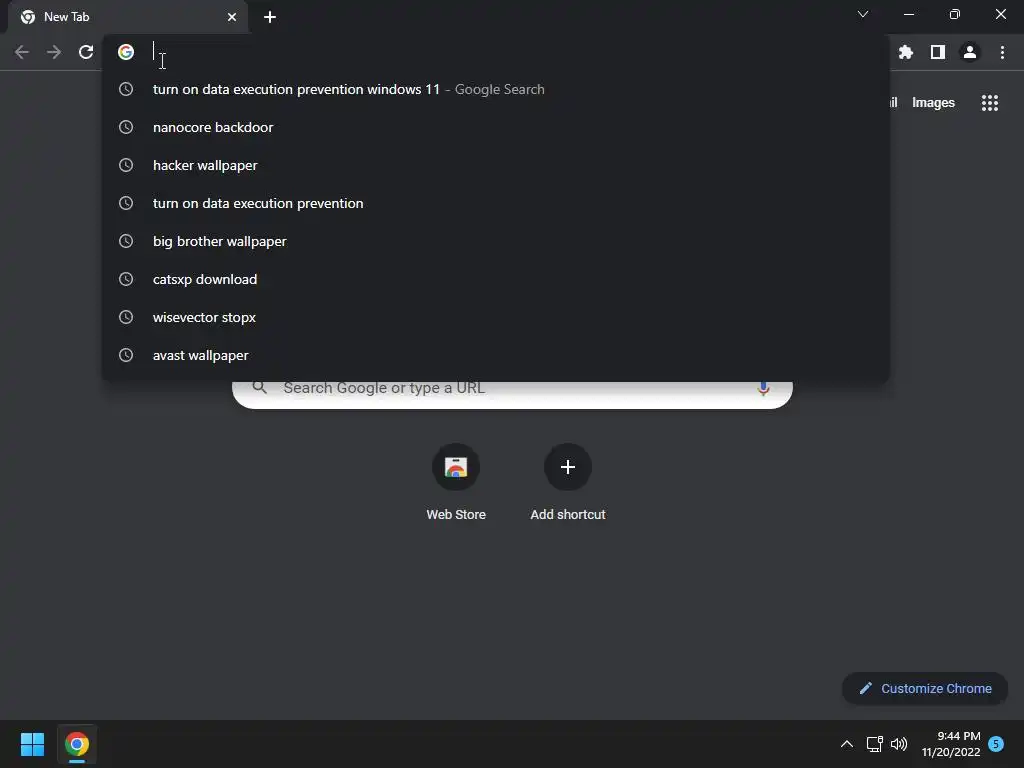Viewport: 1024px width, 768px height.
Task: Click the Images link
Action: click(933, 103)
